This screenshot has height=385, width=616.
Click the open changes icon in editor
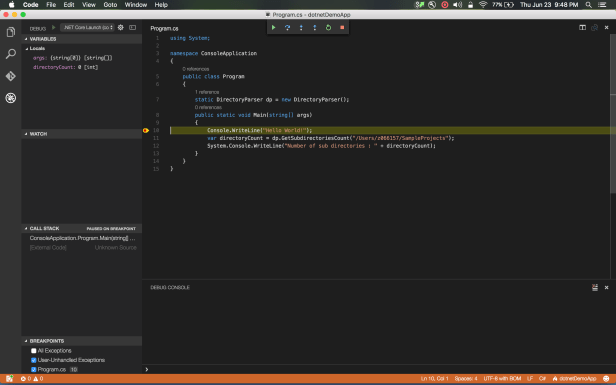[x=594, y=28]
